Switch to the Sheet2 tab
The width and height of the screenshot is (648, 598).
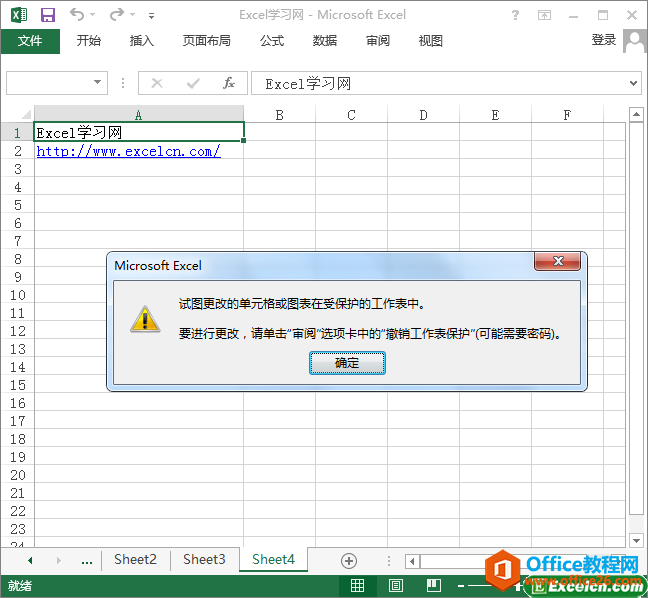coord(135,560)
